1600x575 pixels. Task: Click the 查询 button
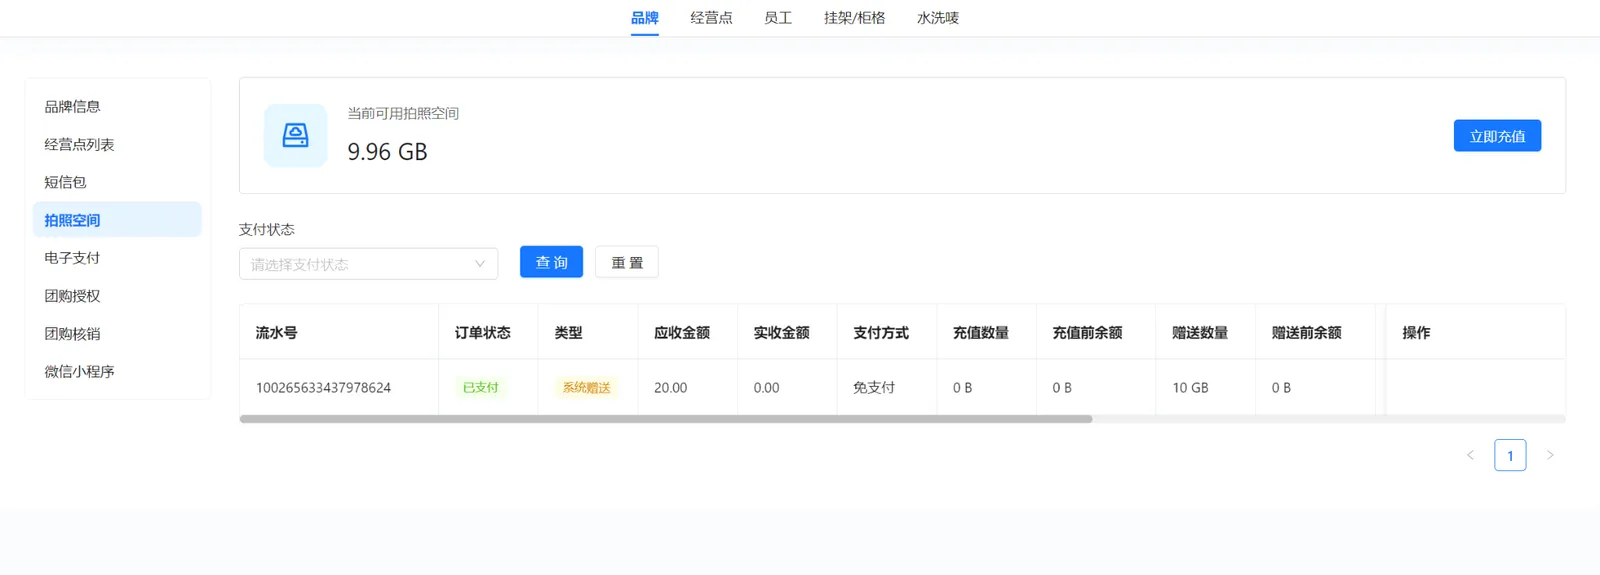pyautogui.click(x=551, y=262)
